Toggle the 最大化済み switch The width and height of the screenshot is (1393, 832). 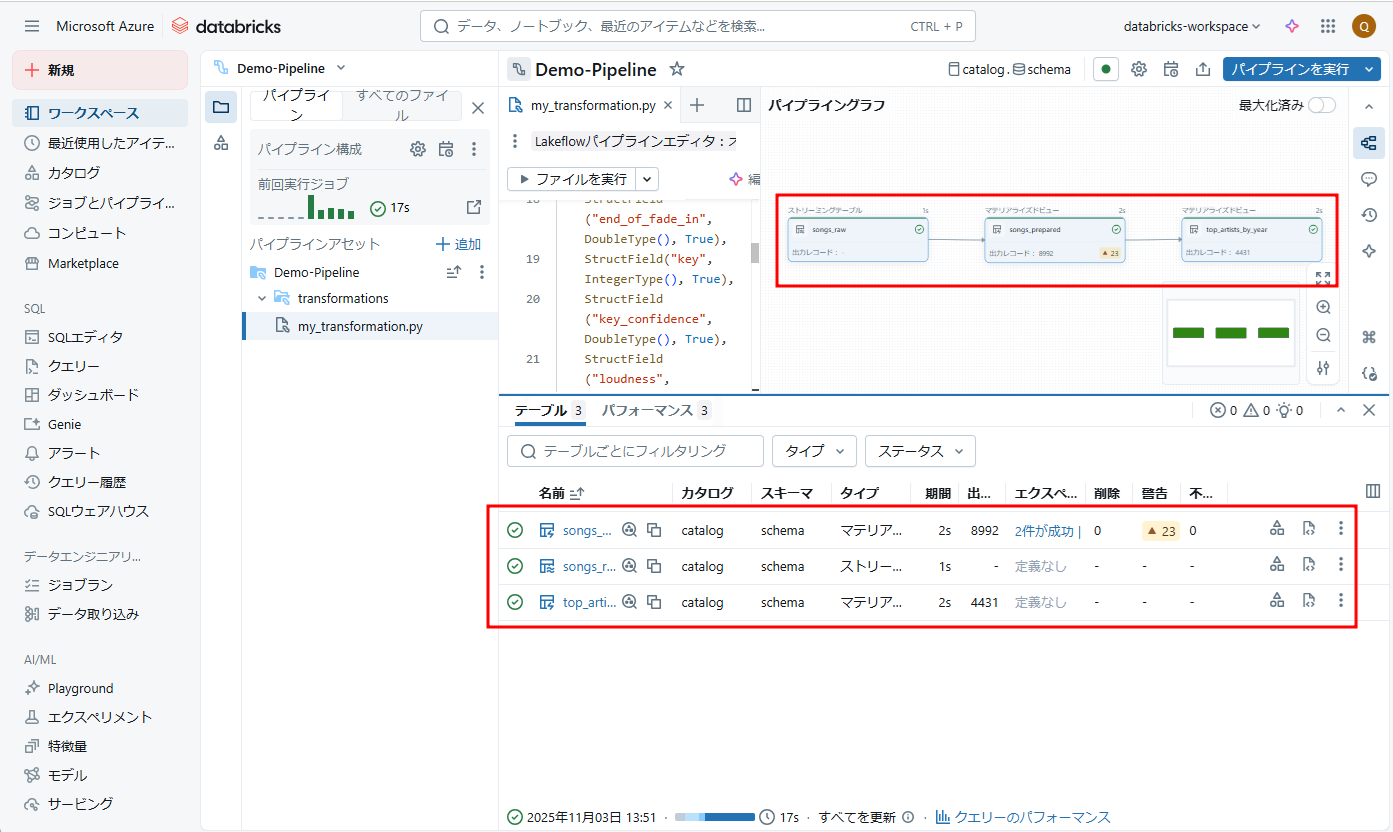[1322, 105]
